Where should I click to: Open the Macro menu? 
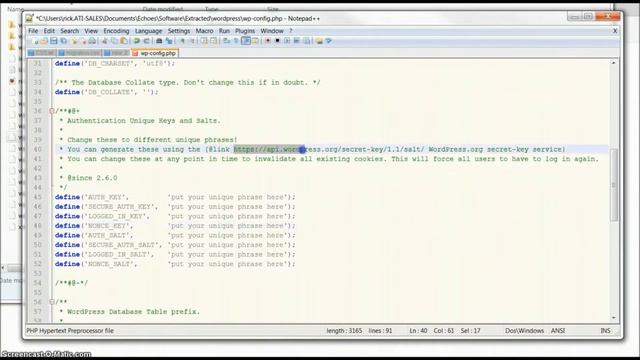(204, 31)
